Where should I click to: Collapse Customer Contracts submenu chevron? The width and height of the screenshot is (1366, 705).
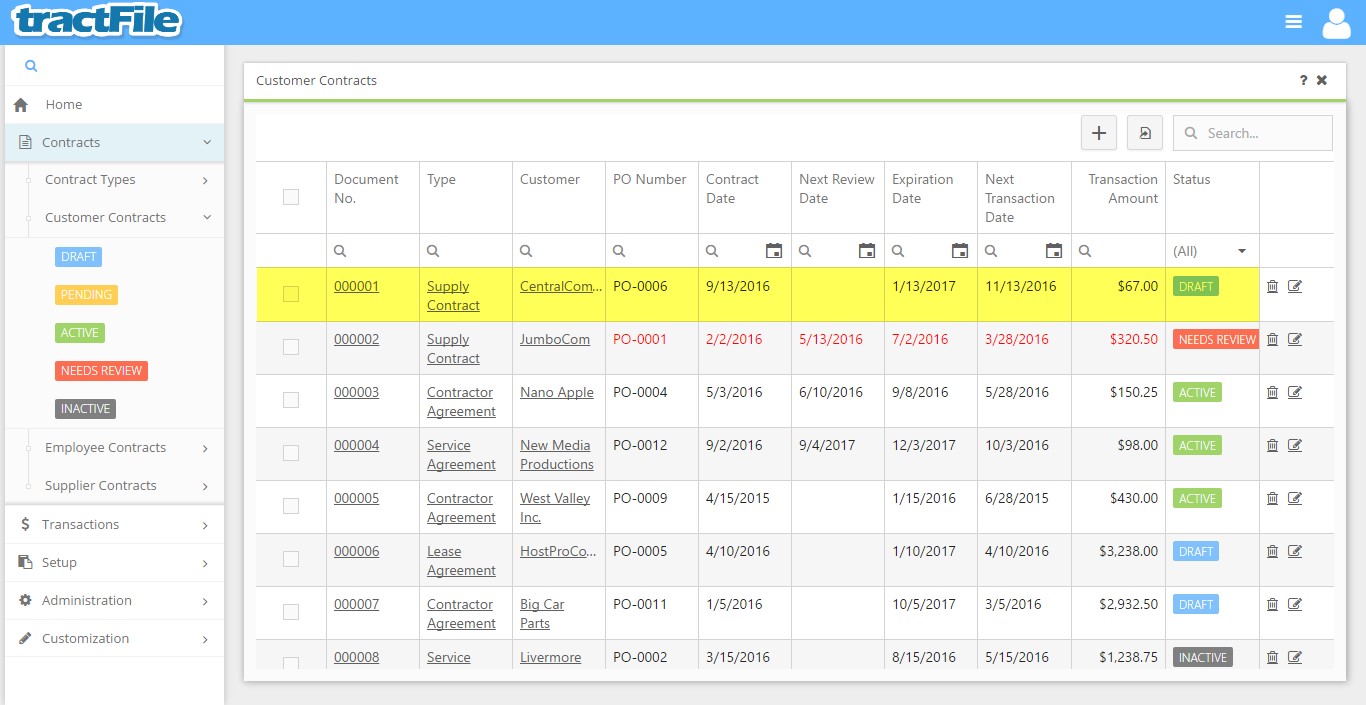pyautogui.click(x=207, y=218)
